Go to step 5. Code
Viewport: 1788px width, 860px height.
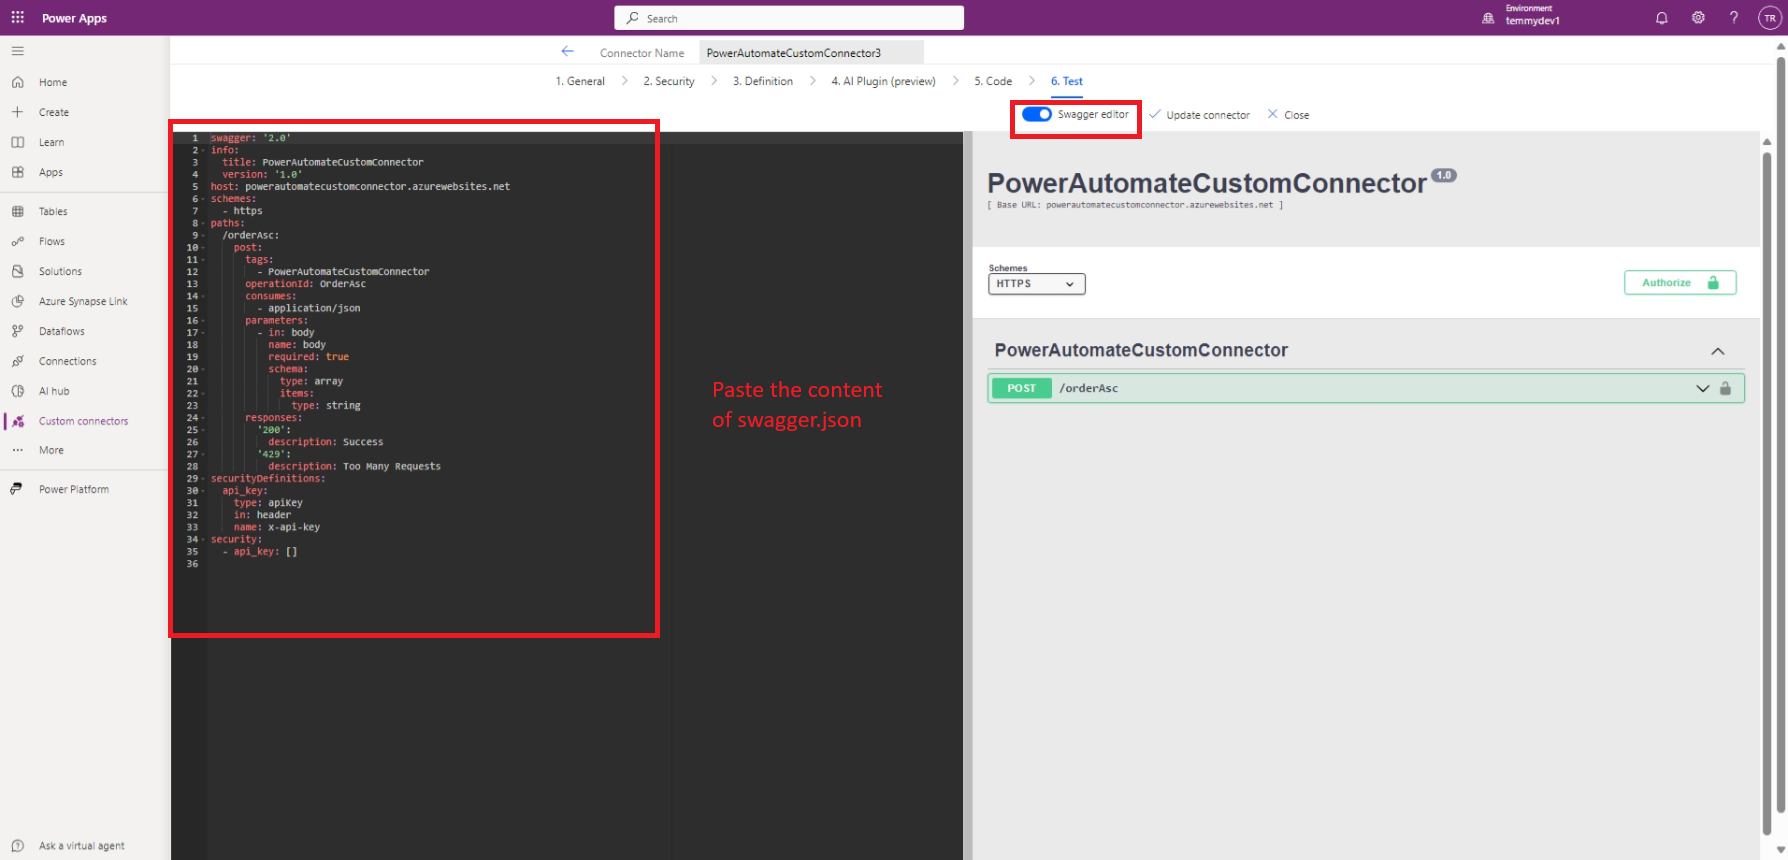coord(993,81)
